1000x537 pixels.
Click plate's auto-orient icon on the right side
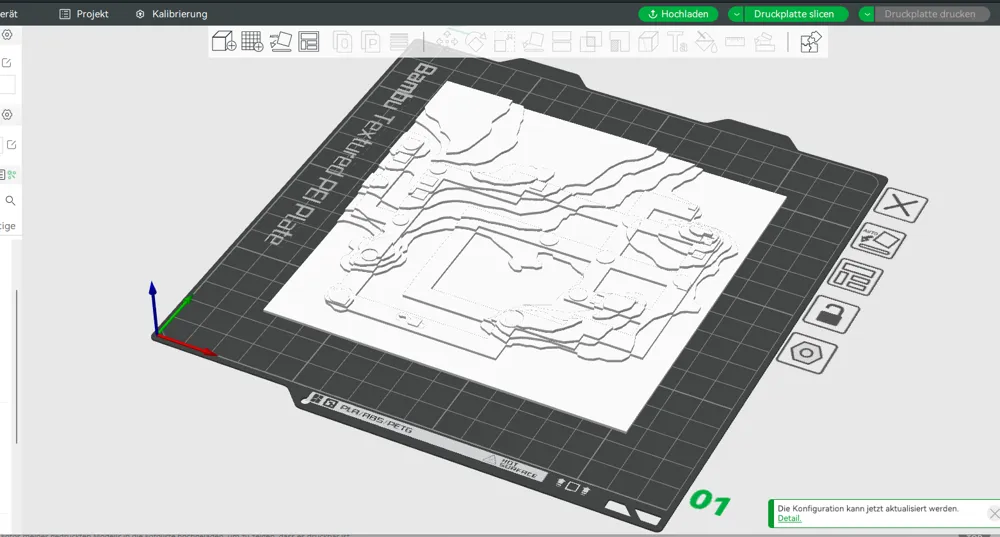coord(878,241)
